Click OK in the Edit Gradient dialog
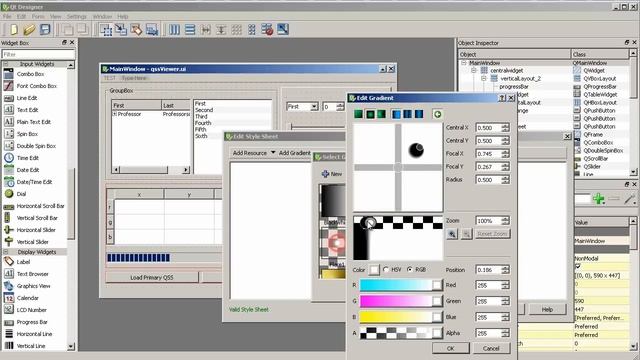The width and height of the screenshot is (640, 360). click(451, 348)
